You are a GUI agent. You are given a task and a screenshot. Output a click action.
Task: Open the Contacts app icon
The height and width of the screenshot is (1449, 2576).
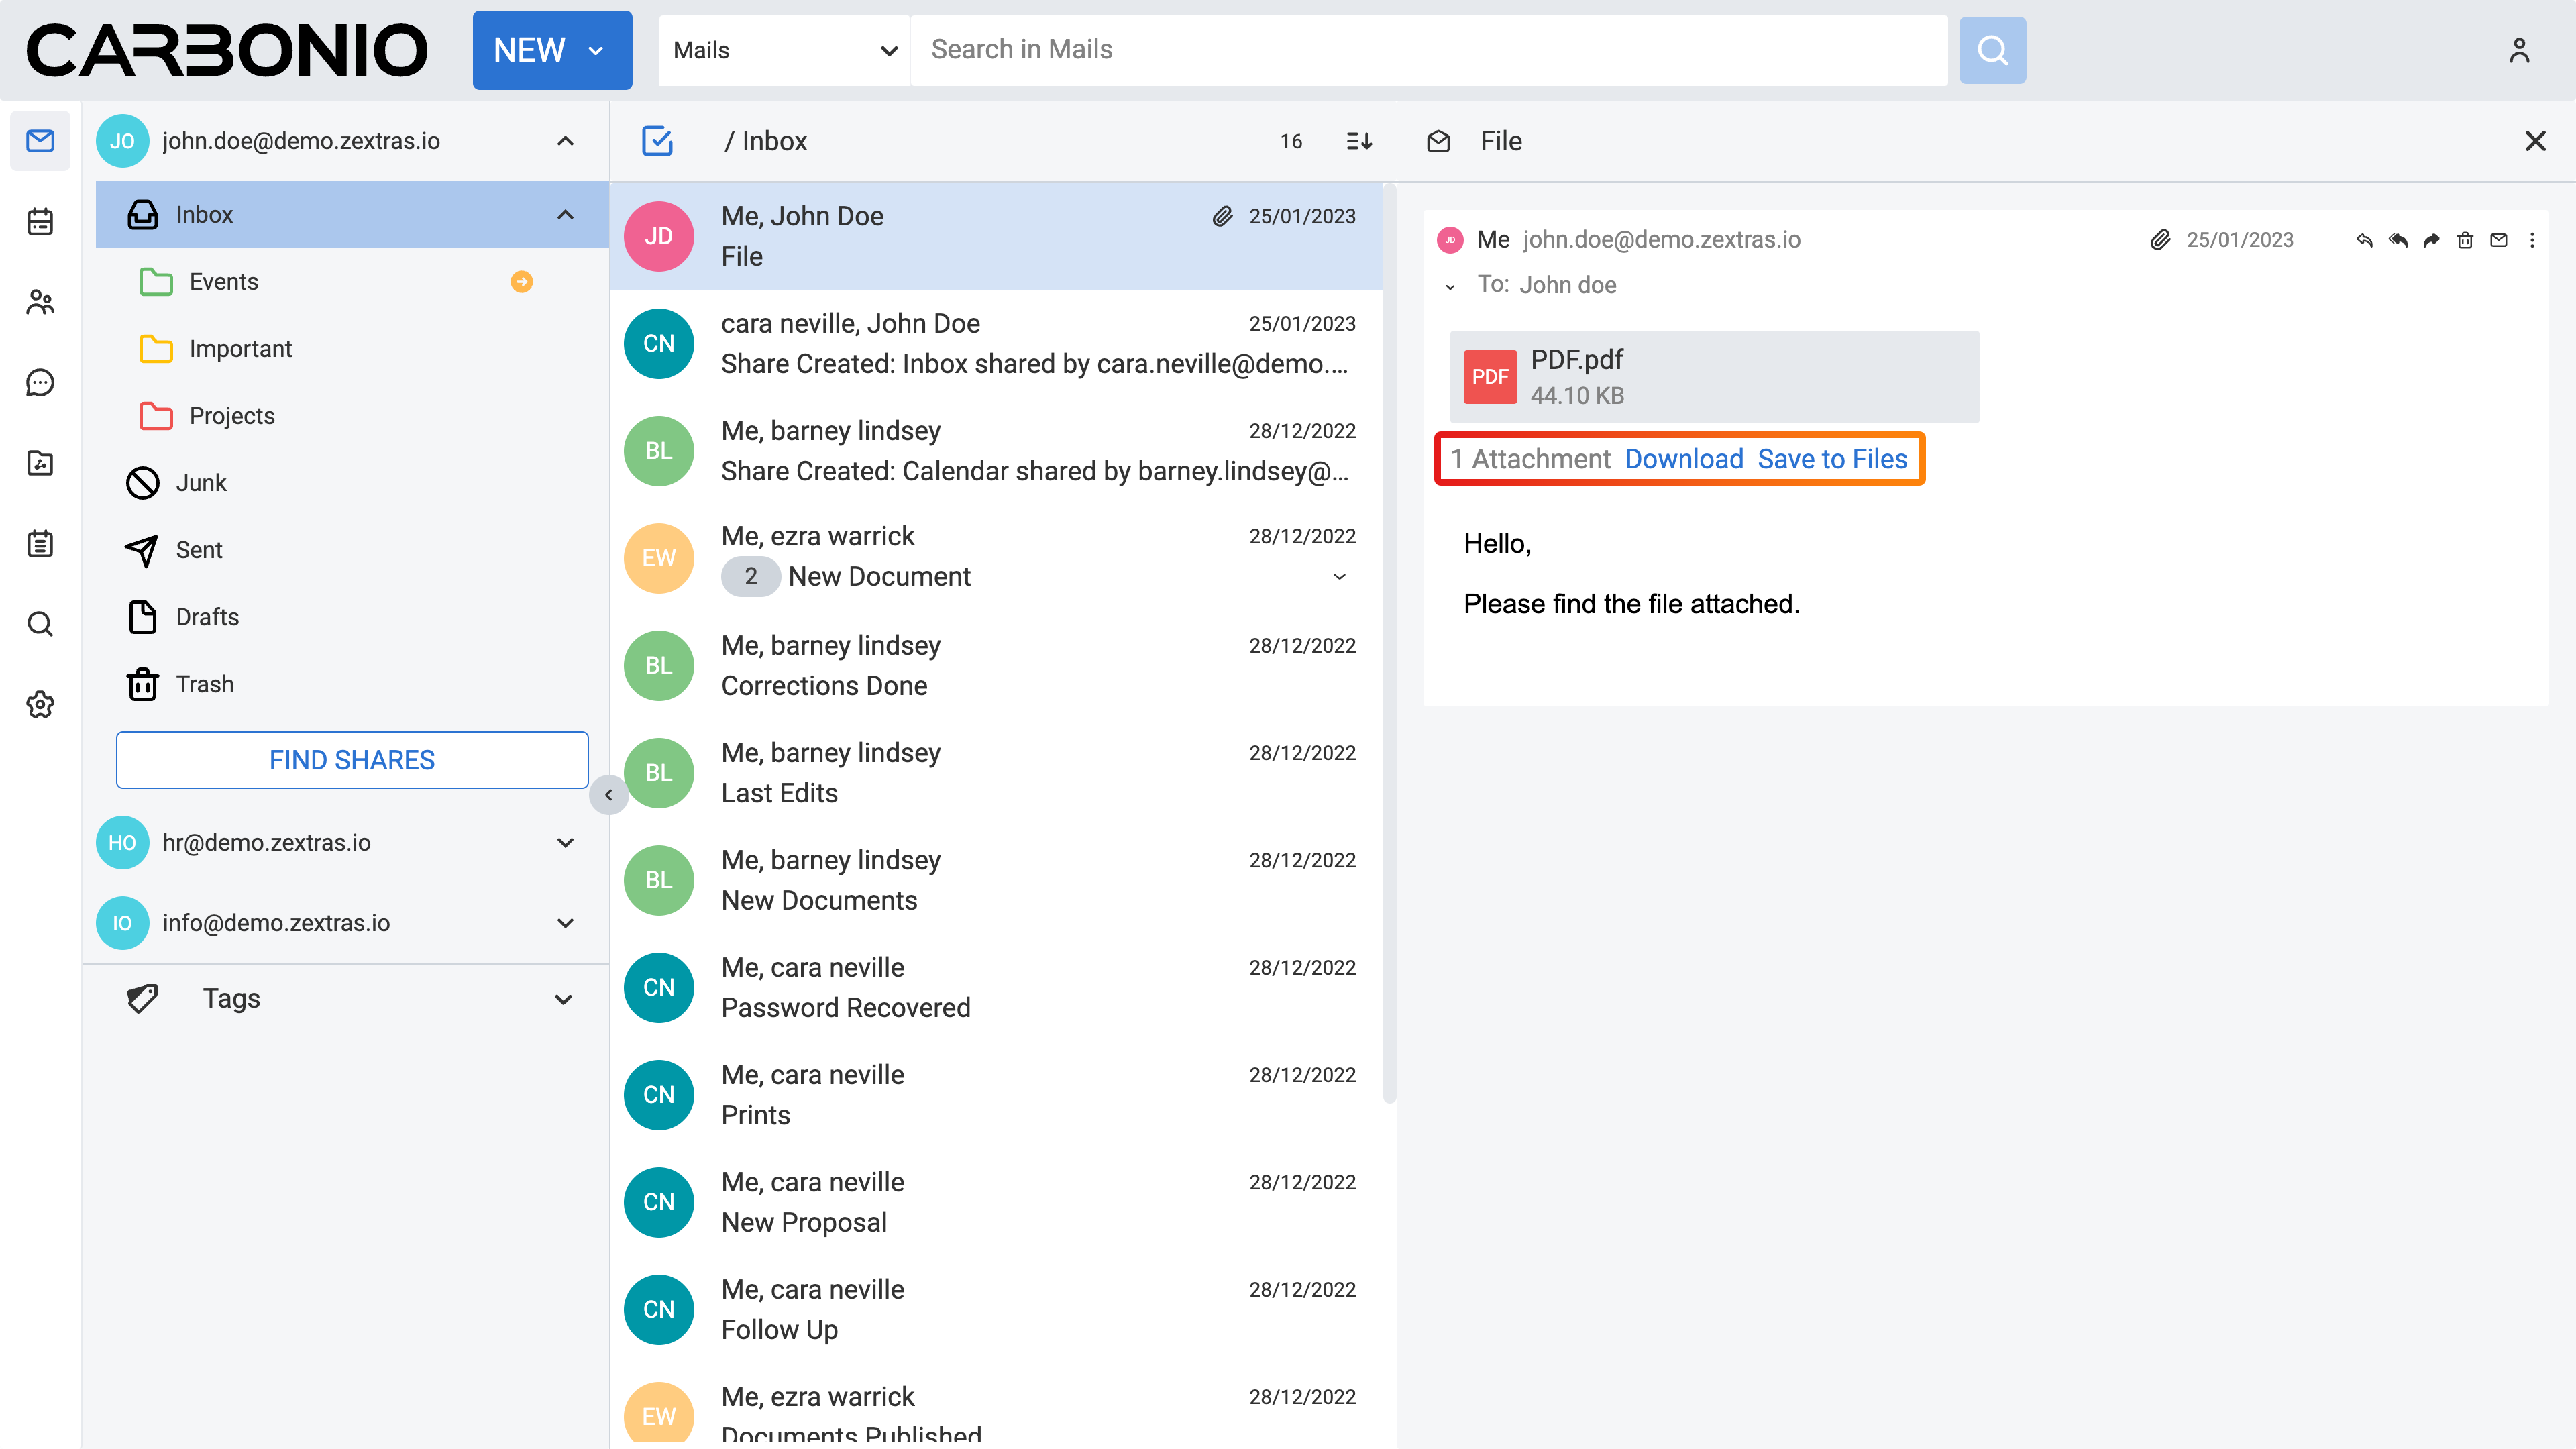point(40,302)
